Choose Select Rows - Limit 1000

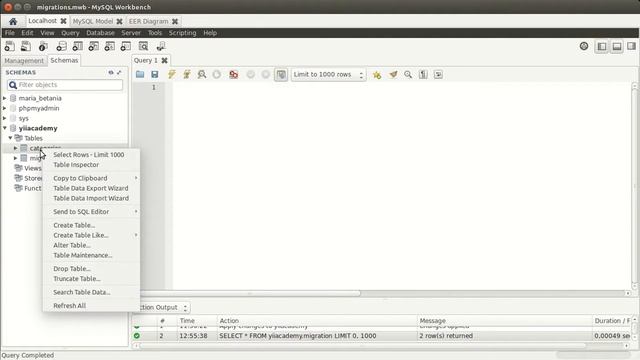click(x=91, y=155)
